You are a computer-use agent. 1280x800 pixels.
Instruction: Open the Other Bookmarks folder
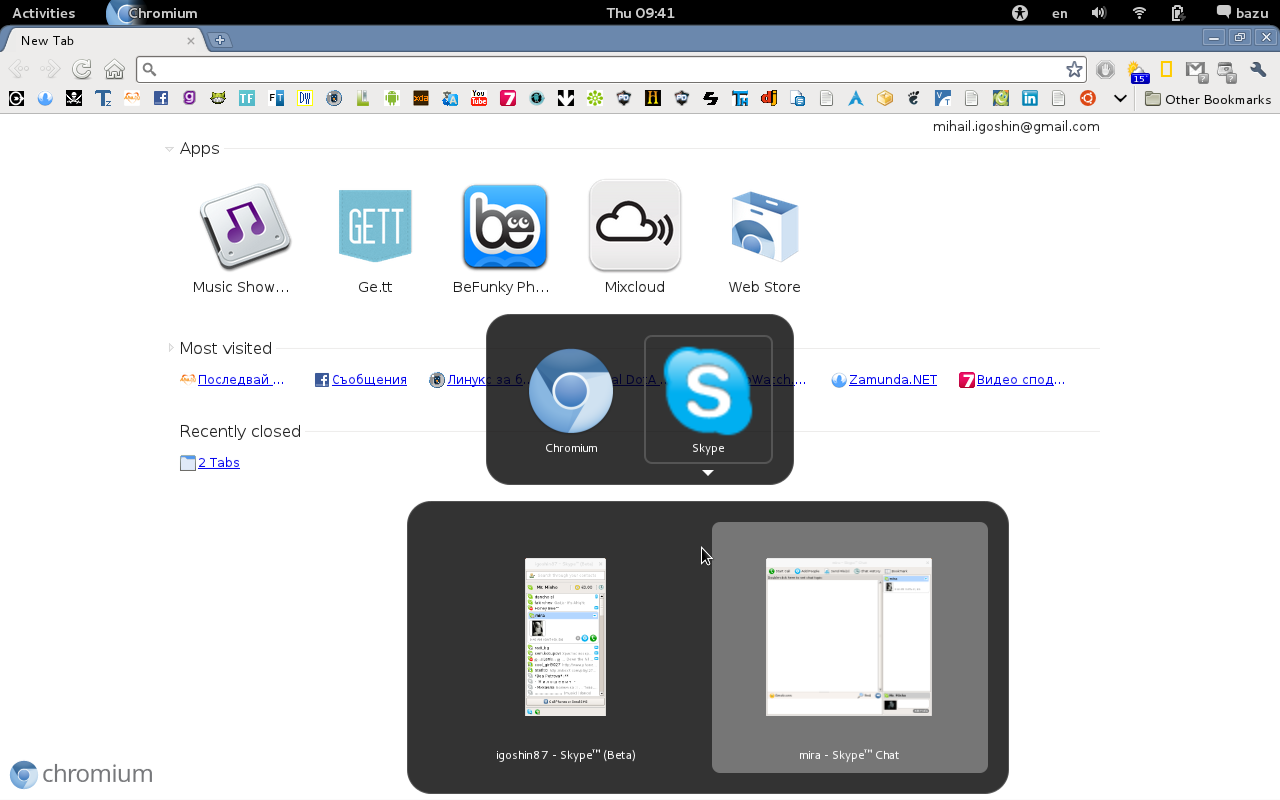pyautogui.click(x=1208, y=99)
